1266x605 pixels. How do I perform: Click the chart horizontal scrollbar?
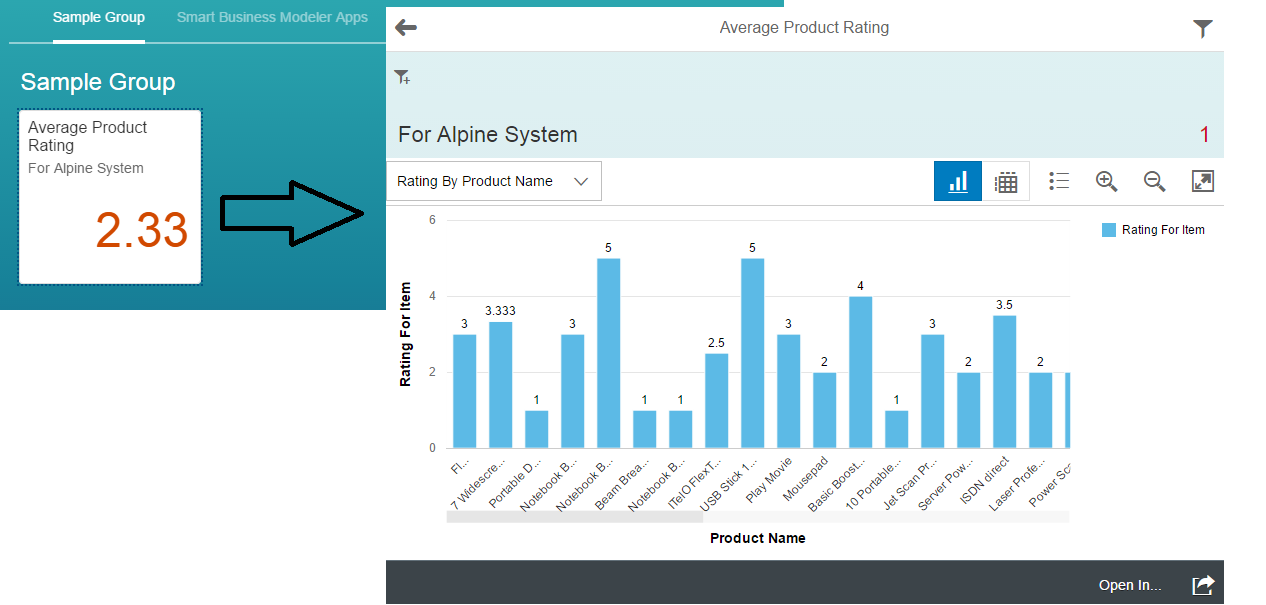click(x=574, y=517)
